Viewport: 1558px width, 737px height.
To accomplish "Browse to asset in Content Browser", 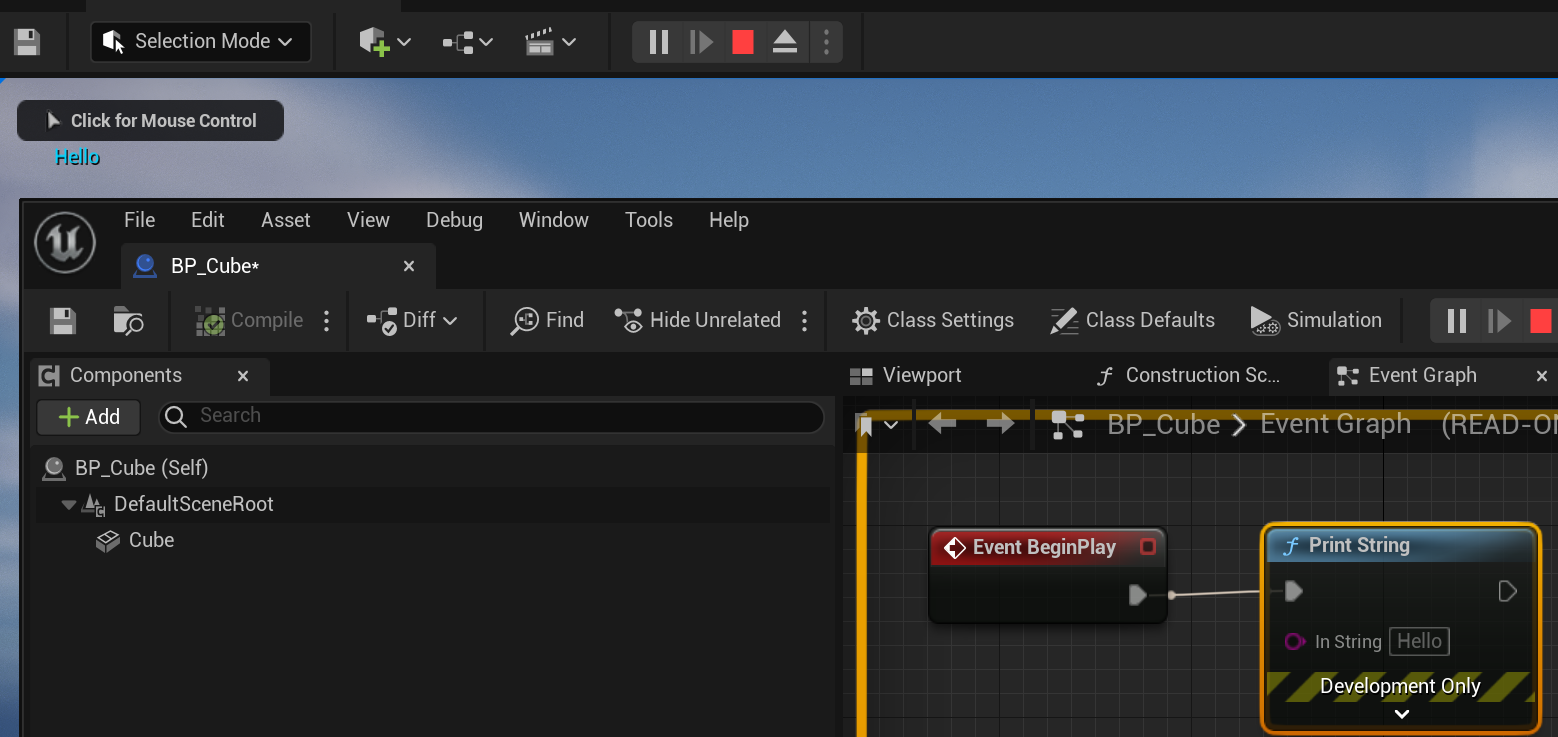I will click(x=128, y=320).
